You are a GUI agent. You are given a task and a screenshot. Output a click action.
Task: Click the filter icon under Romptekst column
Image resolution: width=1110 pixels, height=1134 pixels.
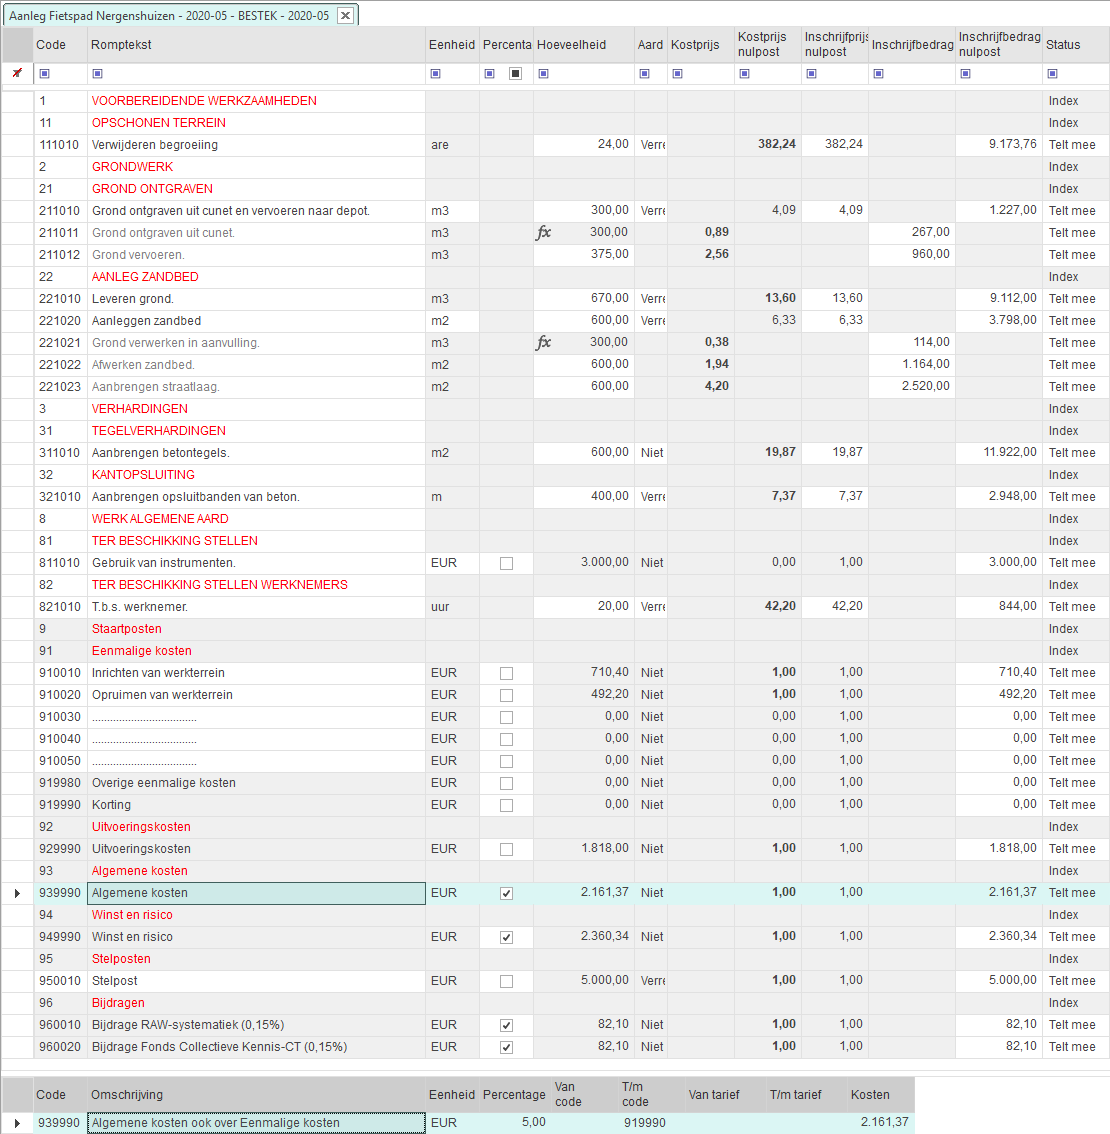coord(97,74)
